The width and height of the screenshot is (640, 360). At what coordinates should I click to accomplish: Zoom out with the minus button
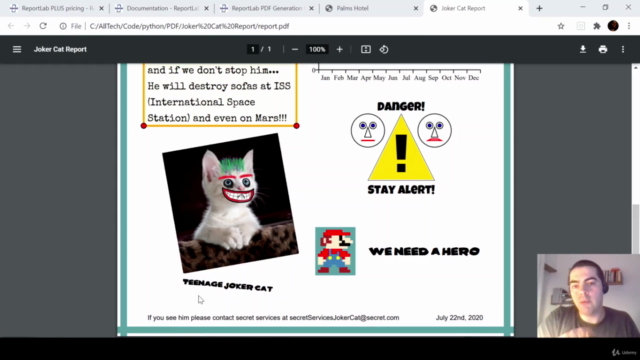coord(295,49)
